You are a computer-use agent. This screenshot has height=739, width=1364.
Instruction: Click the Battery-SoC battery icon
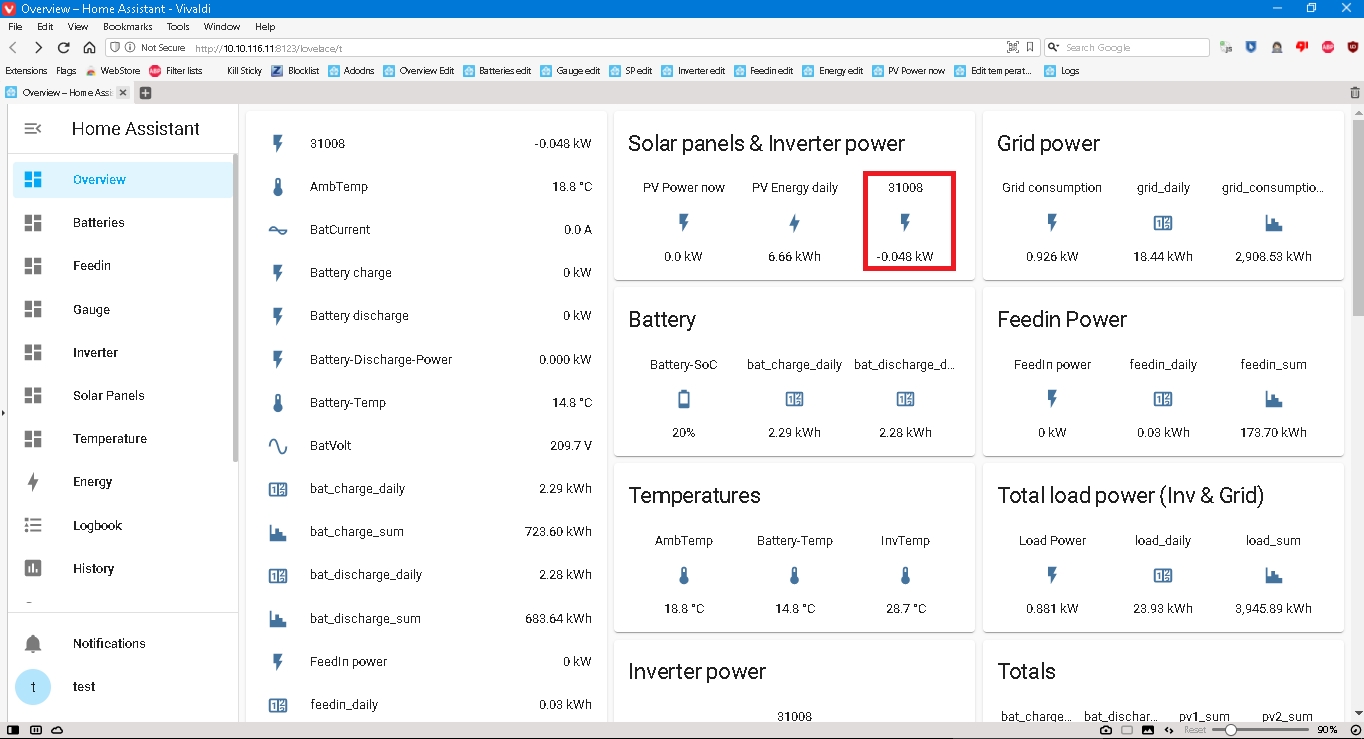684,400
